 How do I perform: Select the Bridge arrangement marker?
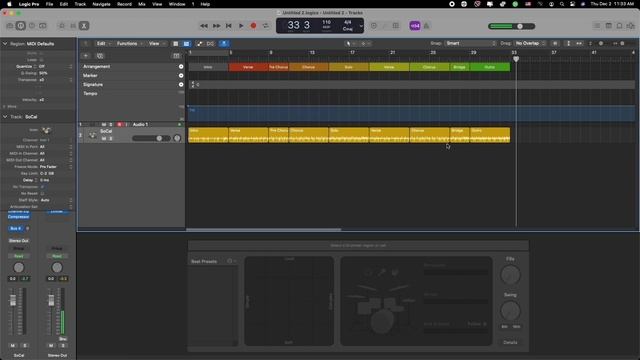[x=460, y=67]
